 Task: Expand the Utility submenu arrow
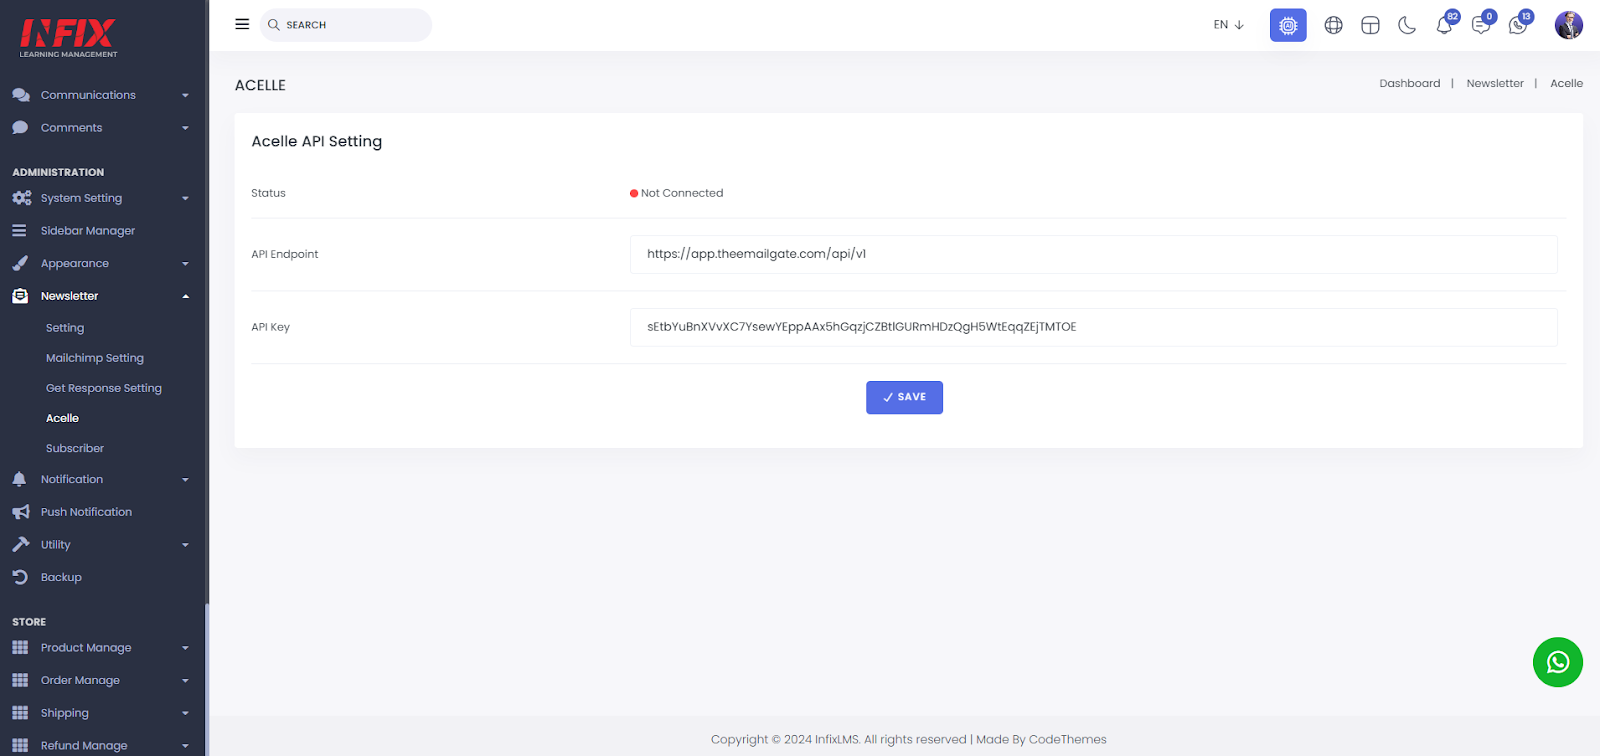point(185,545)
